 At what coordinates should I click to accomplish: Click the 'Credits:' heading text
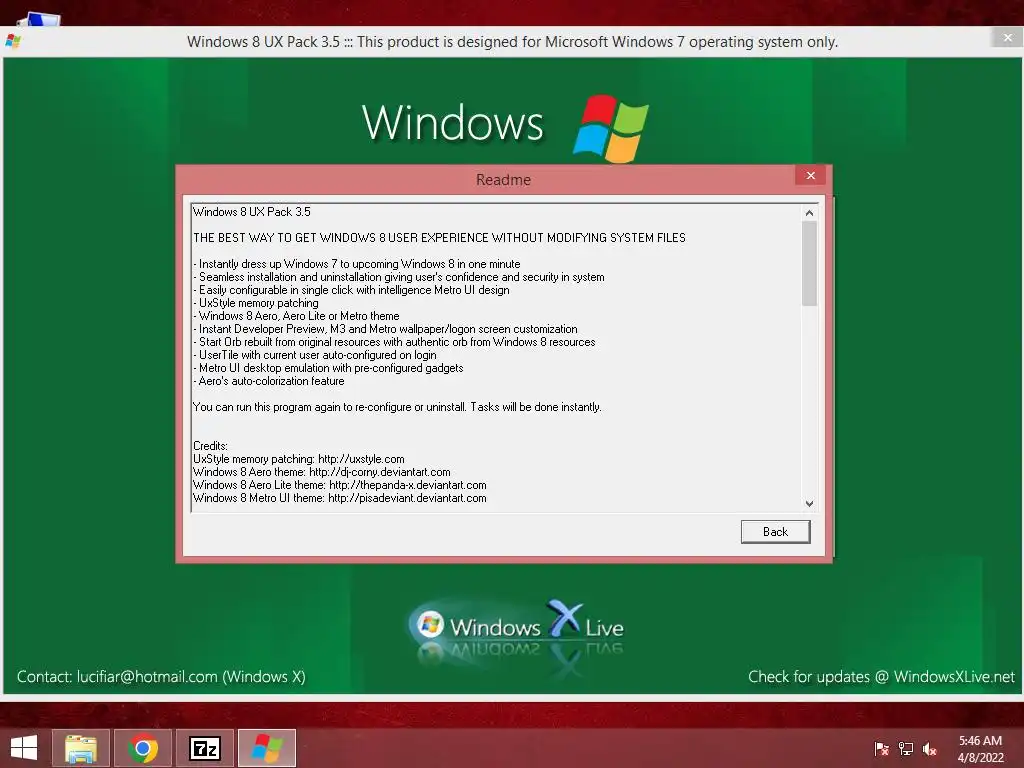click(210, 446)
